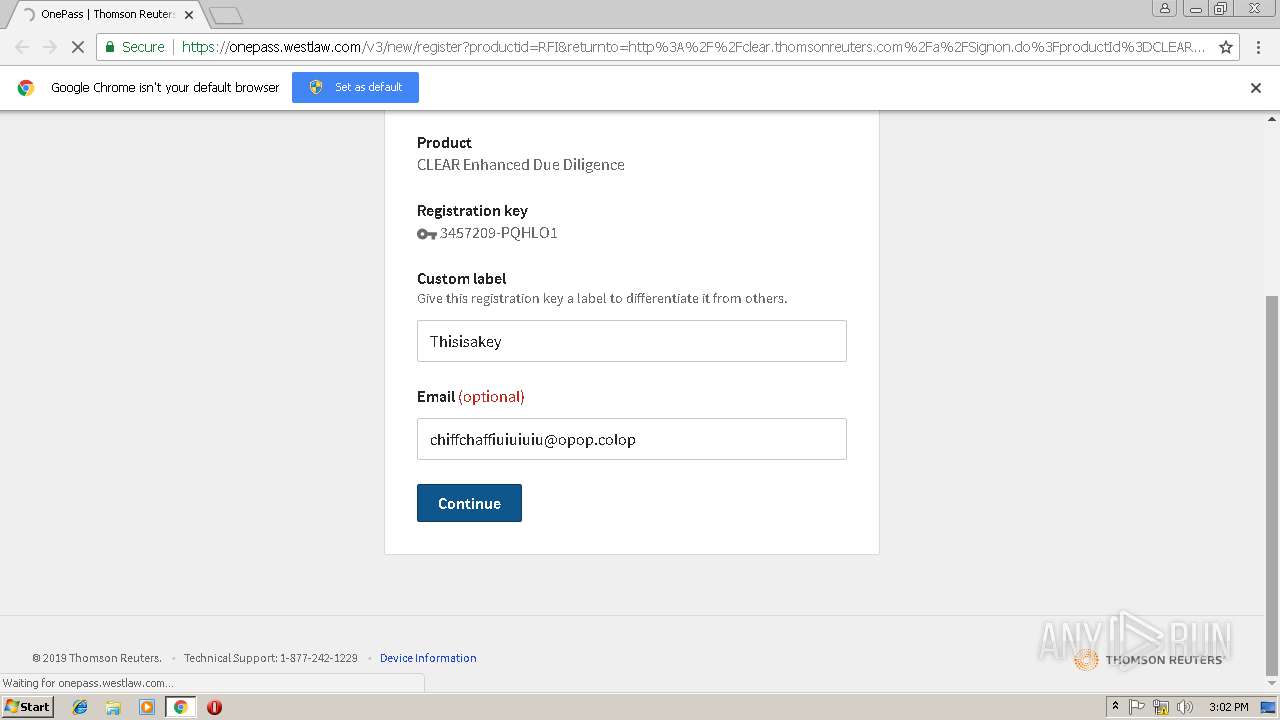Show hidden tray icons arrow
The width and height of the screenshot is (1280, 720).
pos(1115,707)
